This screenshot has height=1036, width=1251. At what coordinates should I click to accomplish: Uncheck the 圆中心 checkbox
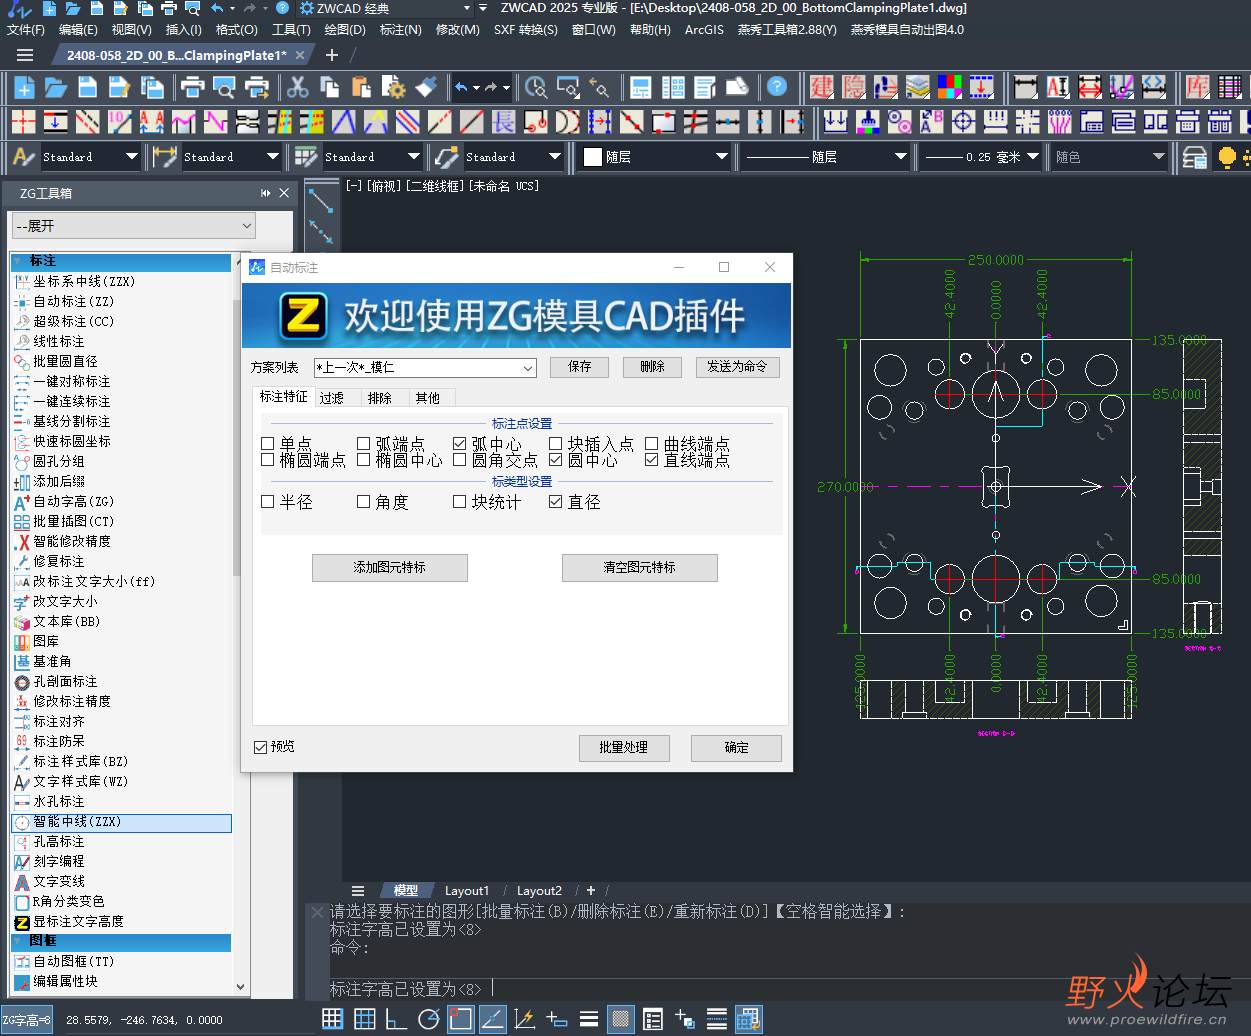pos(555,460)
